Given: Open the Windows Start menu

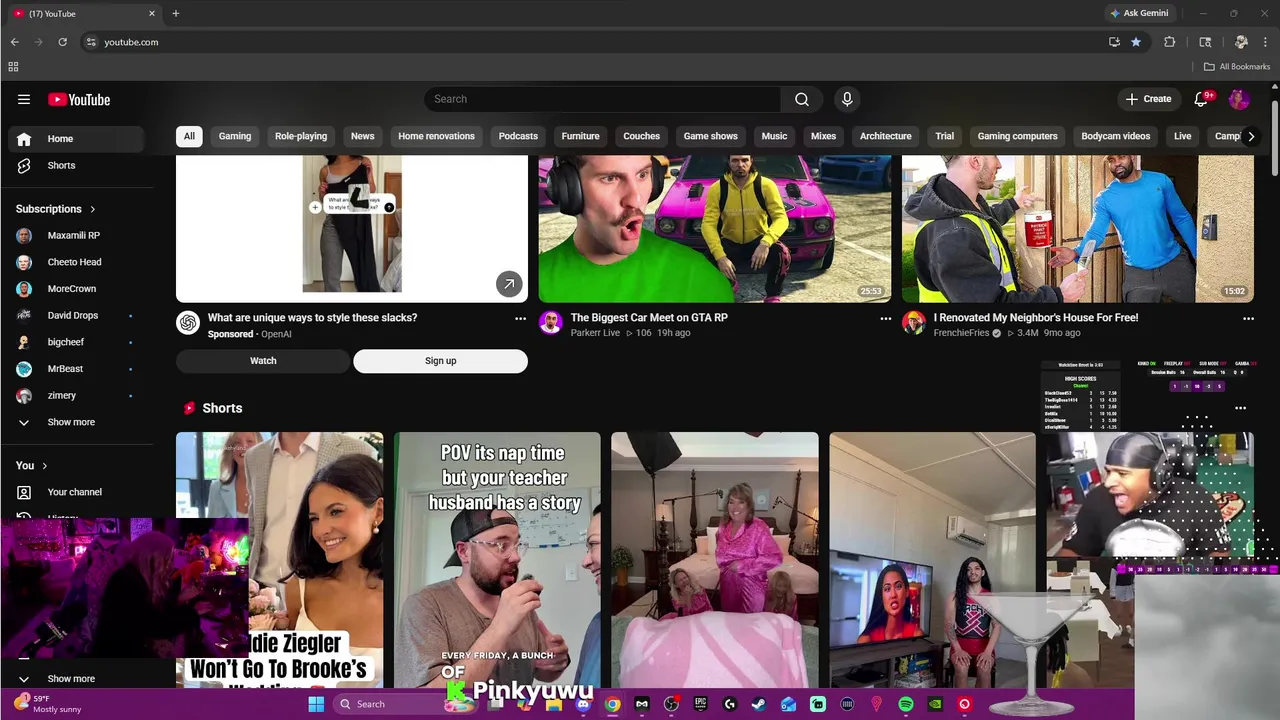Looking at the screenshot, I should 316,704.
